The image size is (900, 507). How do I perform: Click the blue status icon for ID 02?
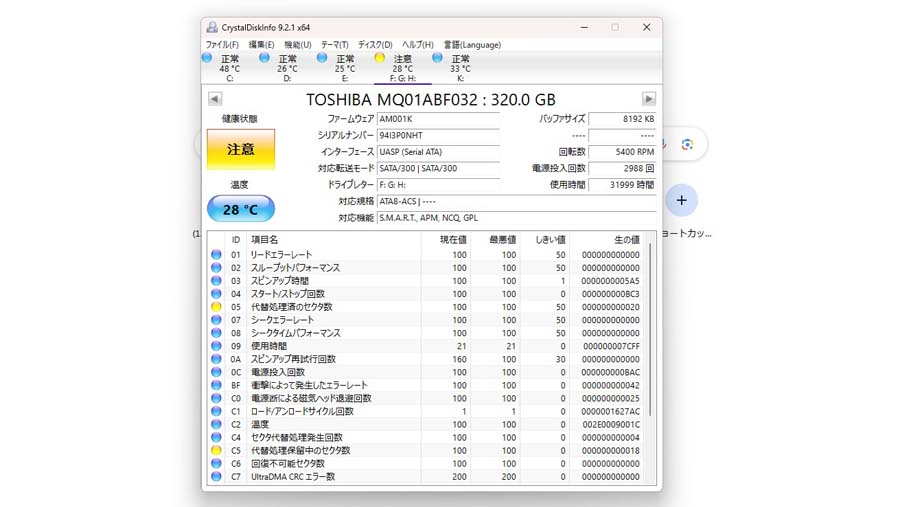coord(216,268)
